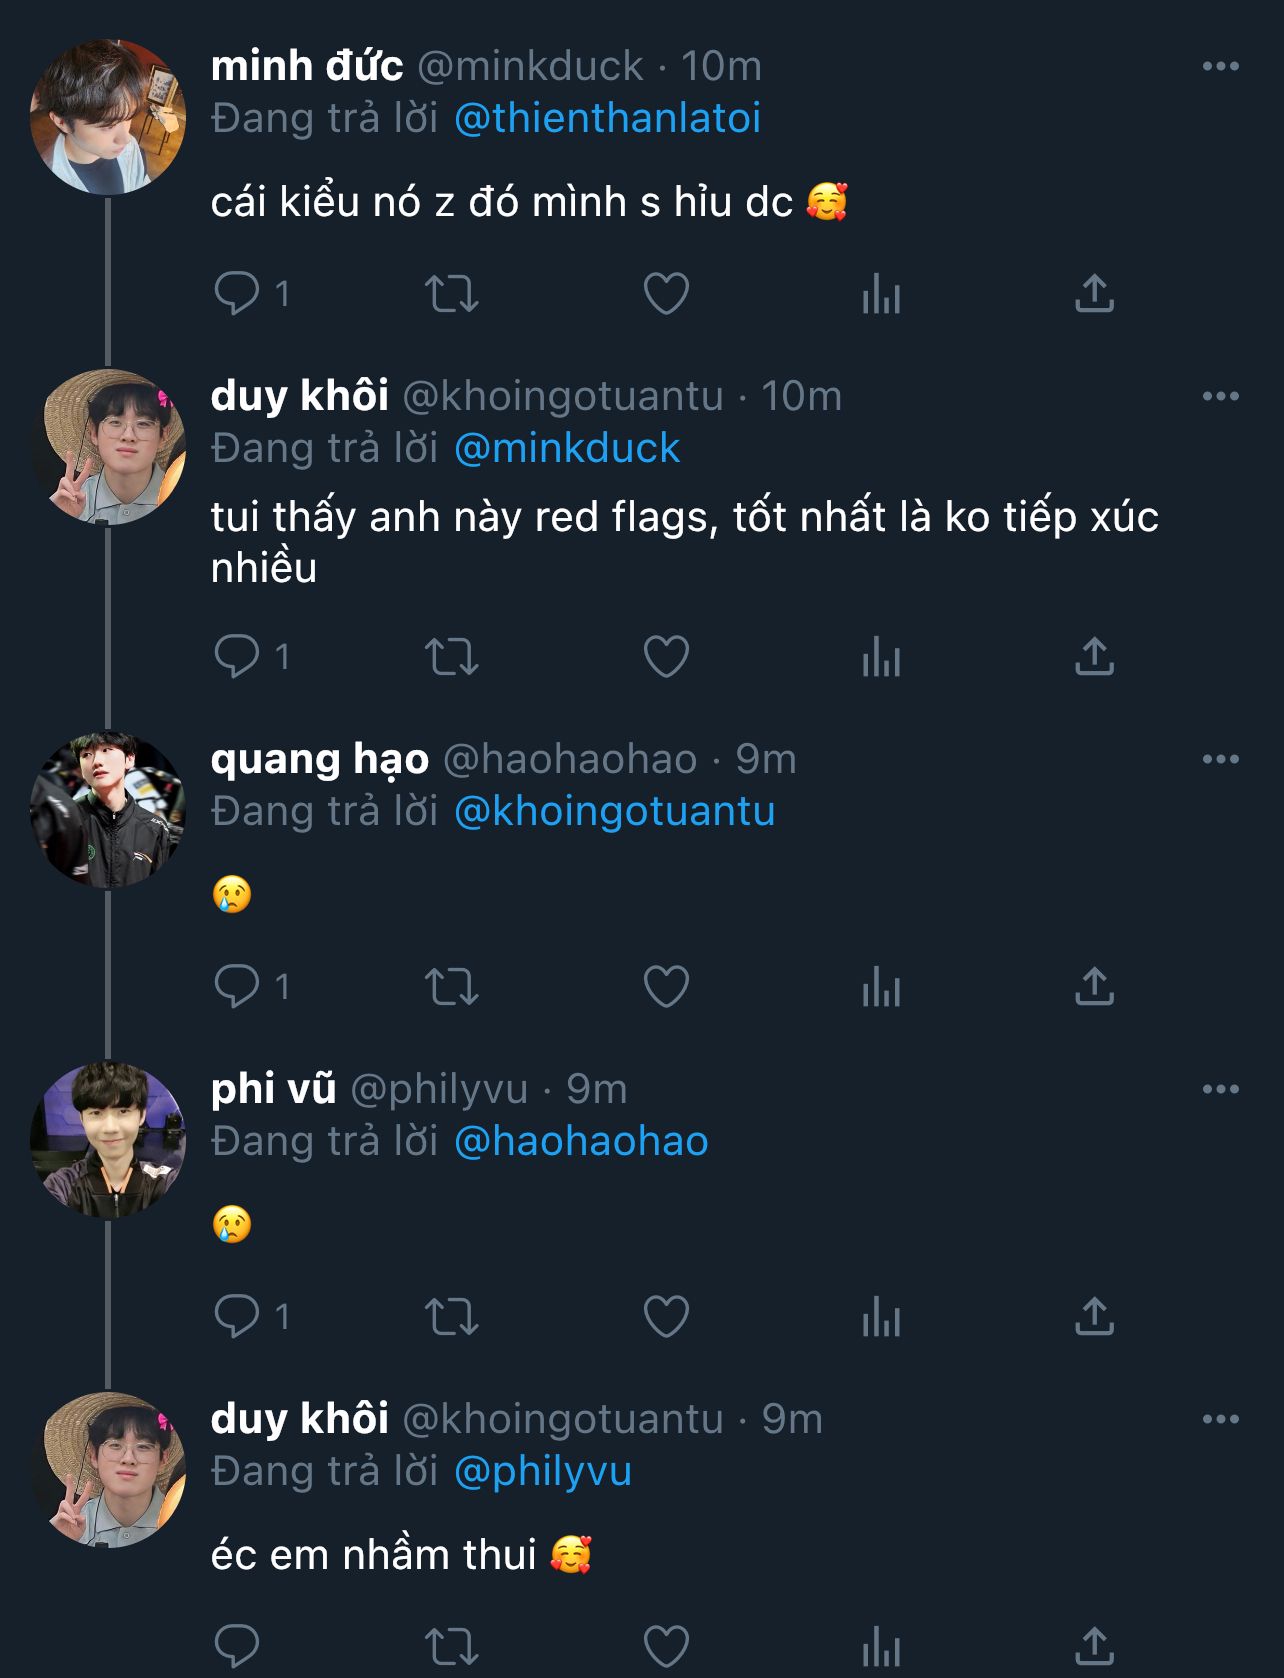
Task: Open the @haohaohao mention link
Action: click(581, 1142)
